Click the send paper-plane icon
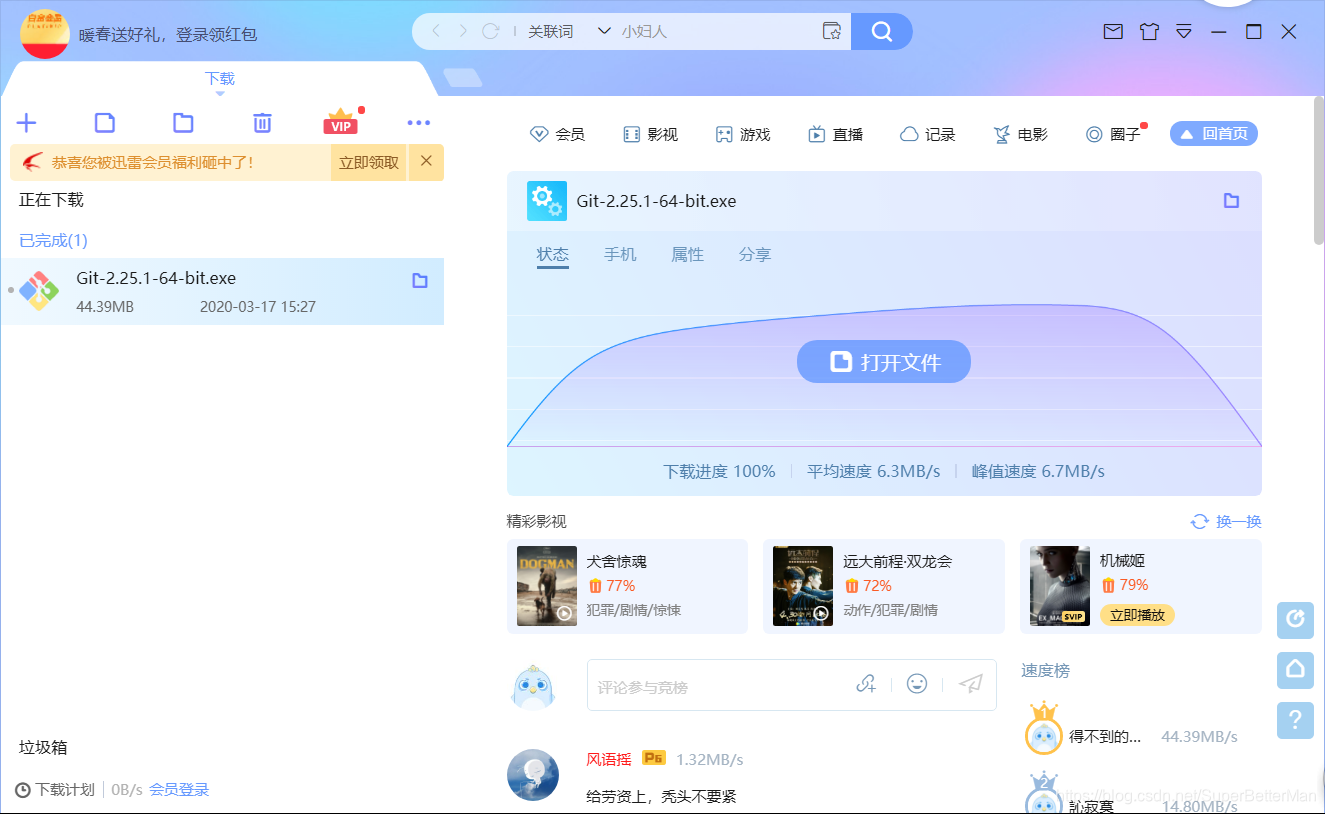The width and height of the screenshot is (1325, 814). (x=971, y=684)
